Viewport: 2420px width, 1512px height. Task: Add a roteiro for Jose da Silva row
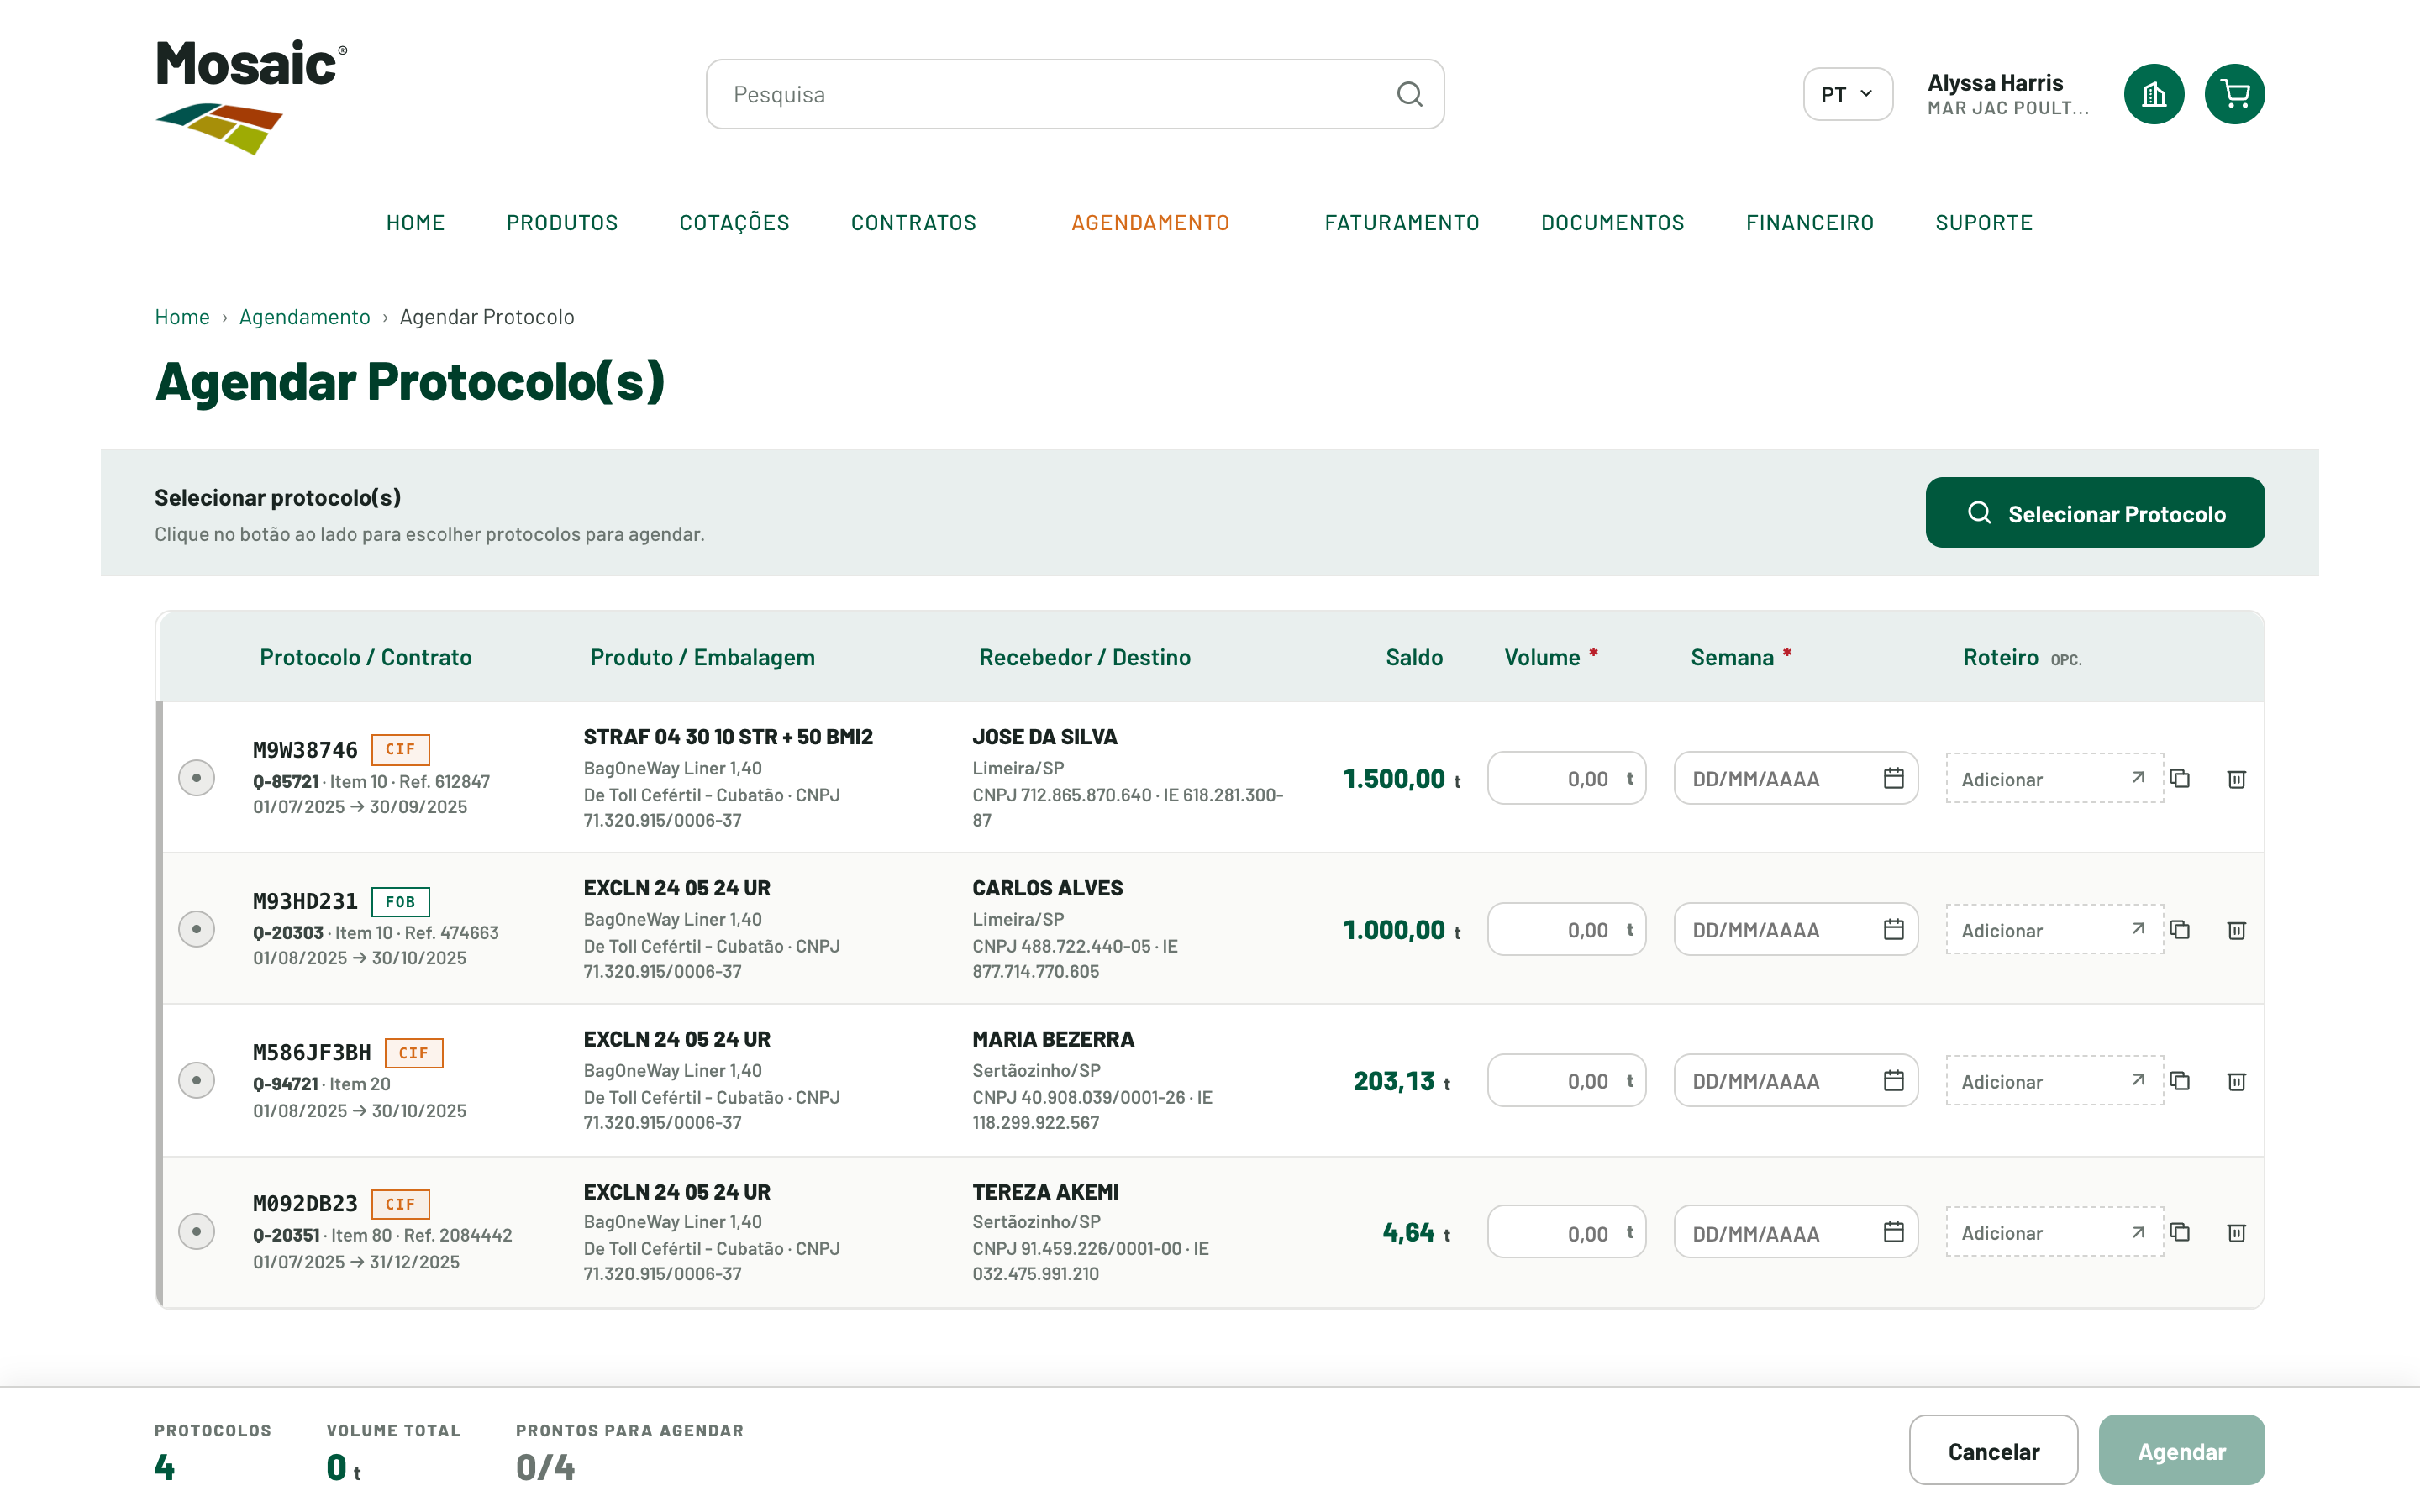(2054, 778)
